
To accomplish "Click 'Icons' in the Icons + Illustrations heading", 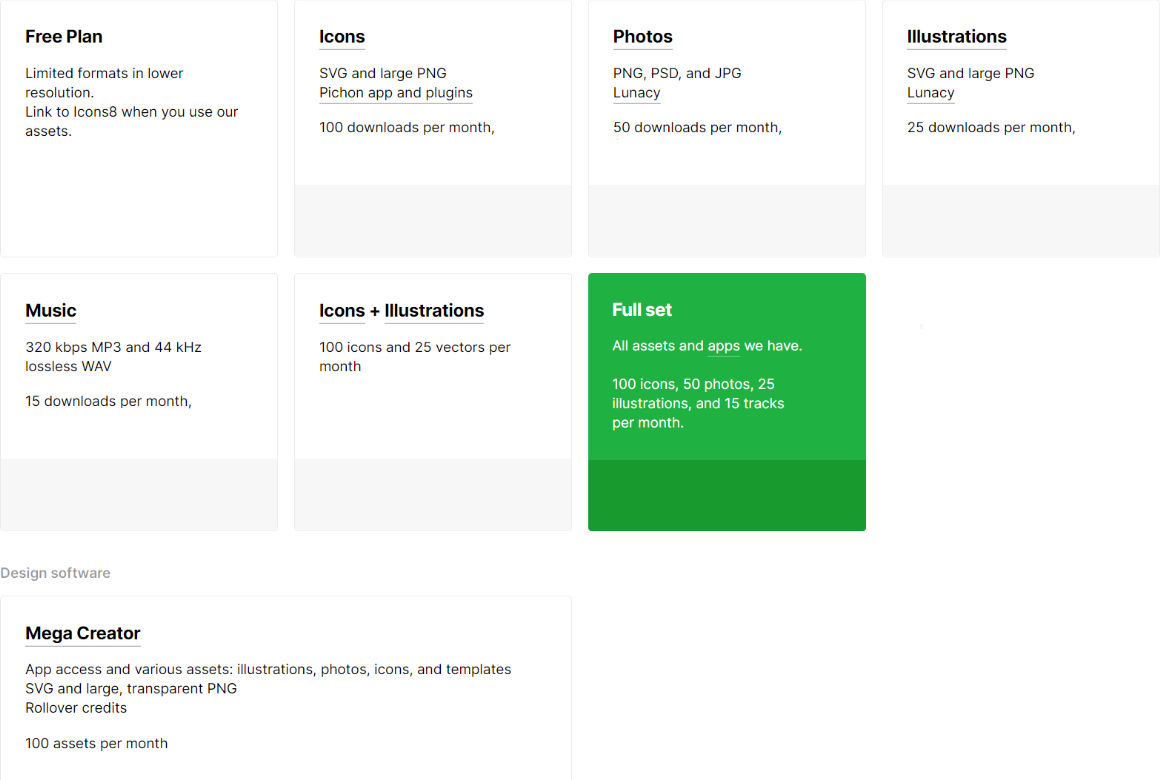I will pyautogui.click(x=342, y=311).
